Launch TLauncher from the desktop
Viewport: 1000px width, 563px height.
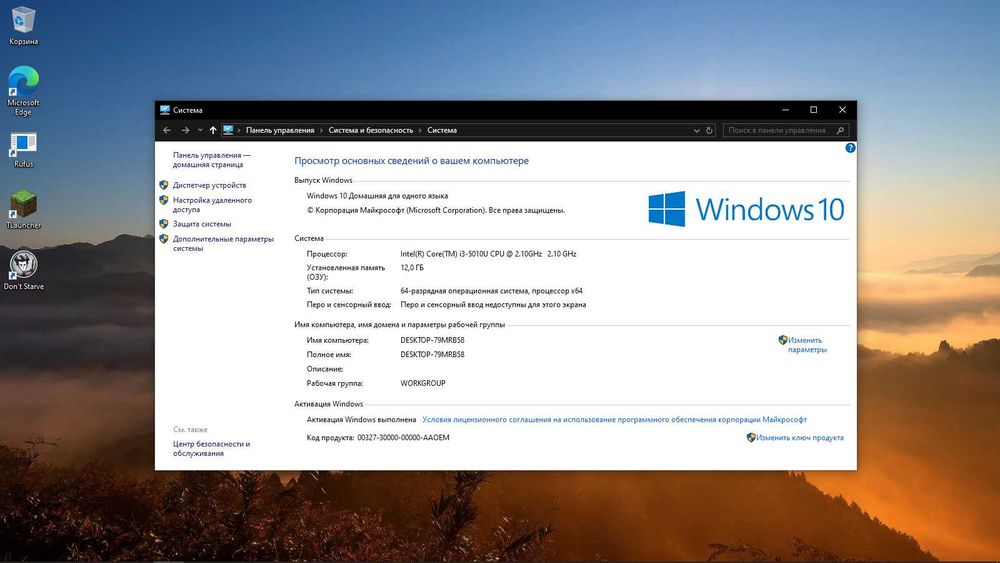pos(24,210)
